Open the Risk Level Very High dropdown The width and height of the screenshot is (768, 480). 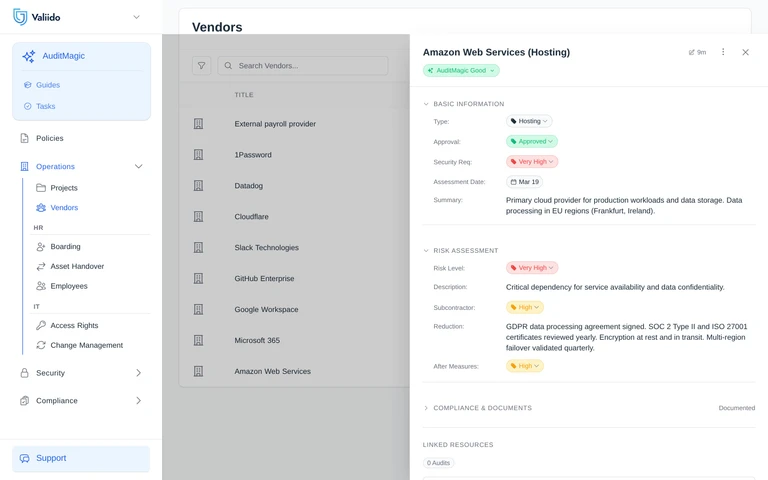click(x=532, y=268)
